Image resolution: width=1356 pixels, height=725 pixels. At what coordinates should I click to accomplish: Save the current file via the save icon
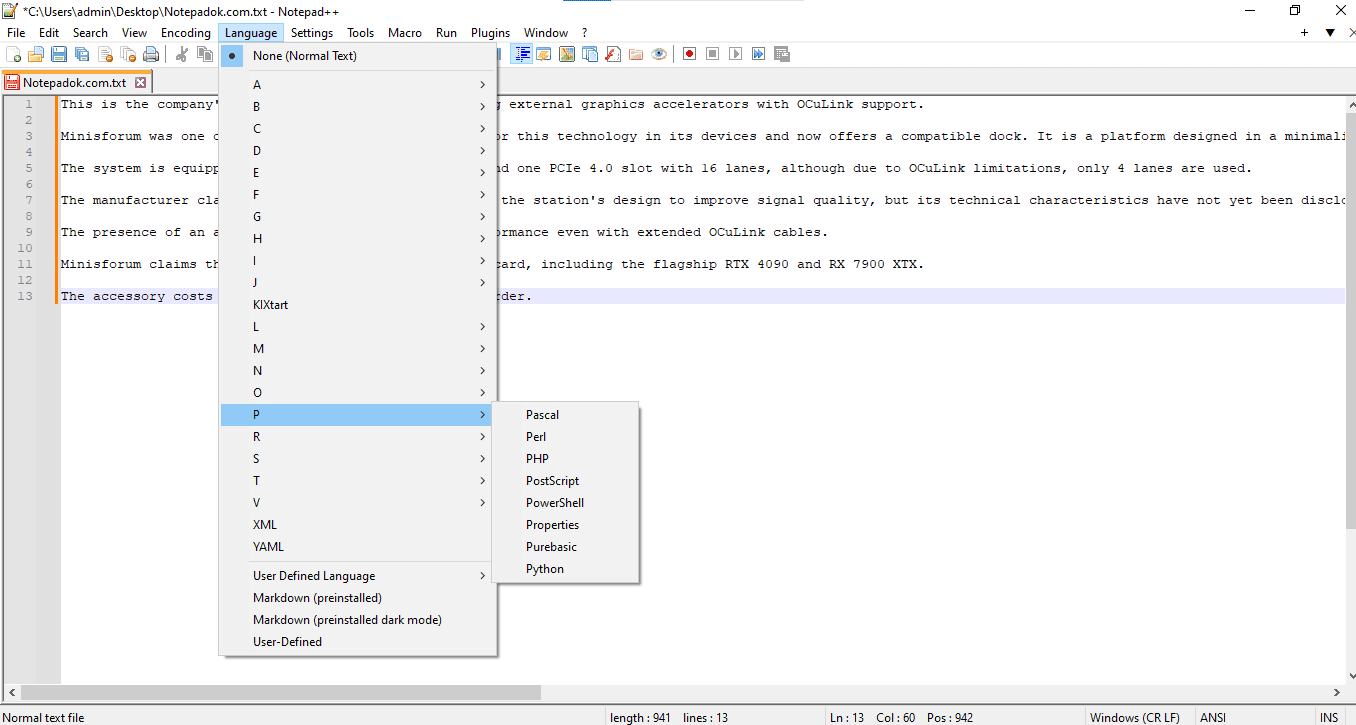(x=58, y=54)
